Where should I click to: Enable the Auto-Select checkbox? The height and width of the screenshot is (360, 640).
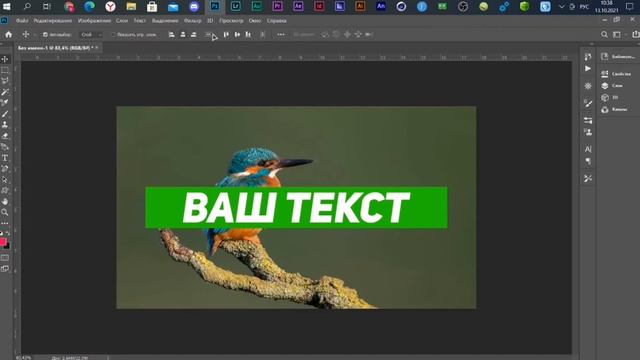pos(45,35)
